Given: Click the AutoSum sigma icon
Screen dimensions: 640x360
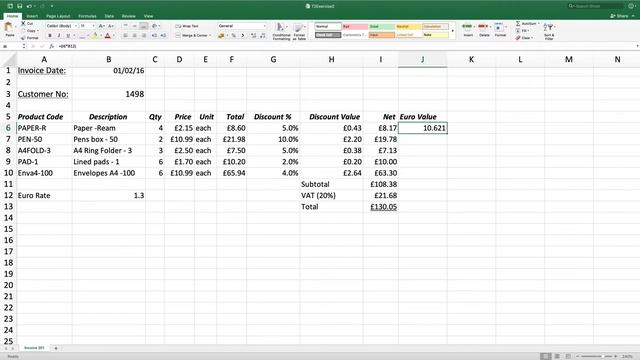Looking at the screenshot, I should 518,24.
